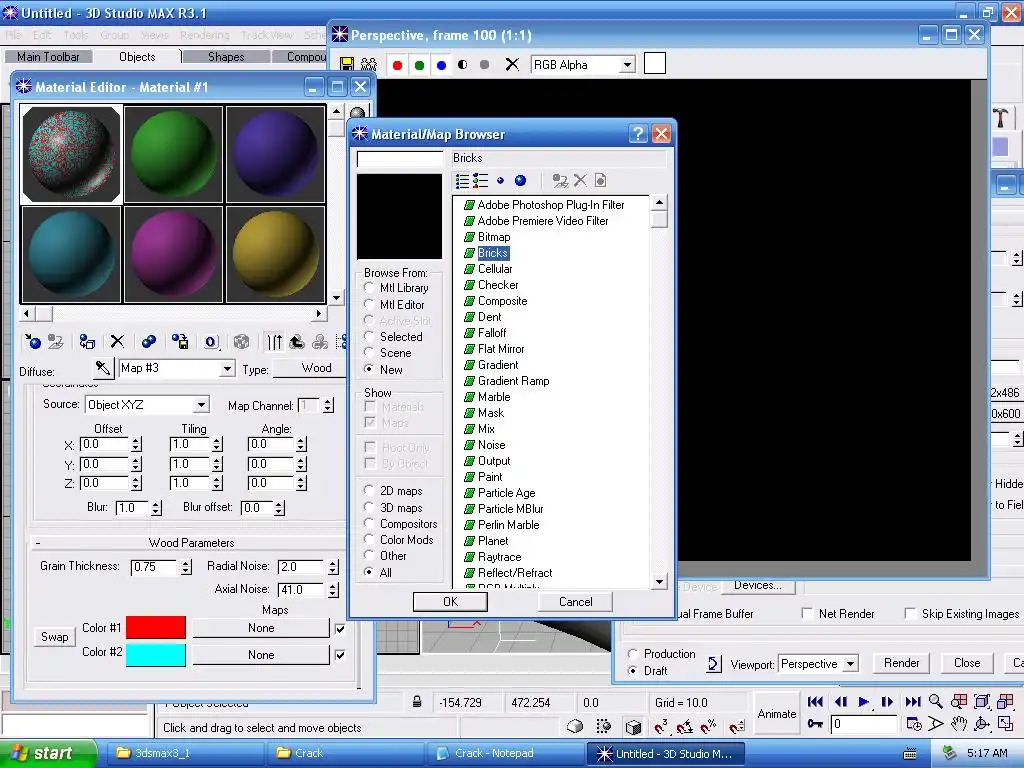
Task: Click Blur value spinner arrows
Action: [156, 508]
